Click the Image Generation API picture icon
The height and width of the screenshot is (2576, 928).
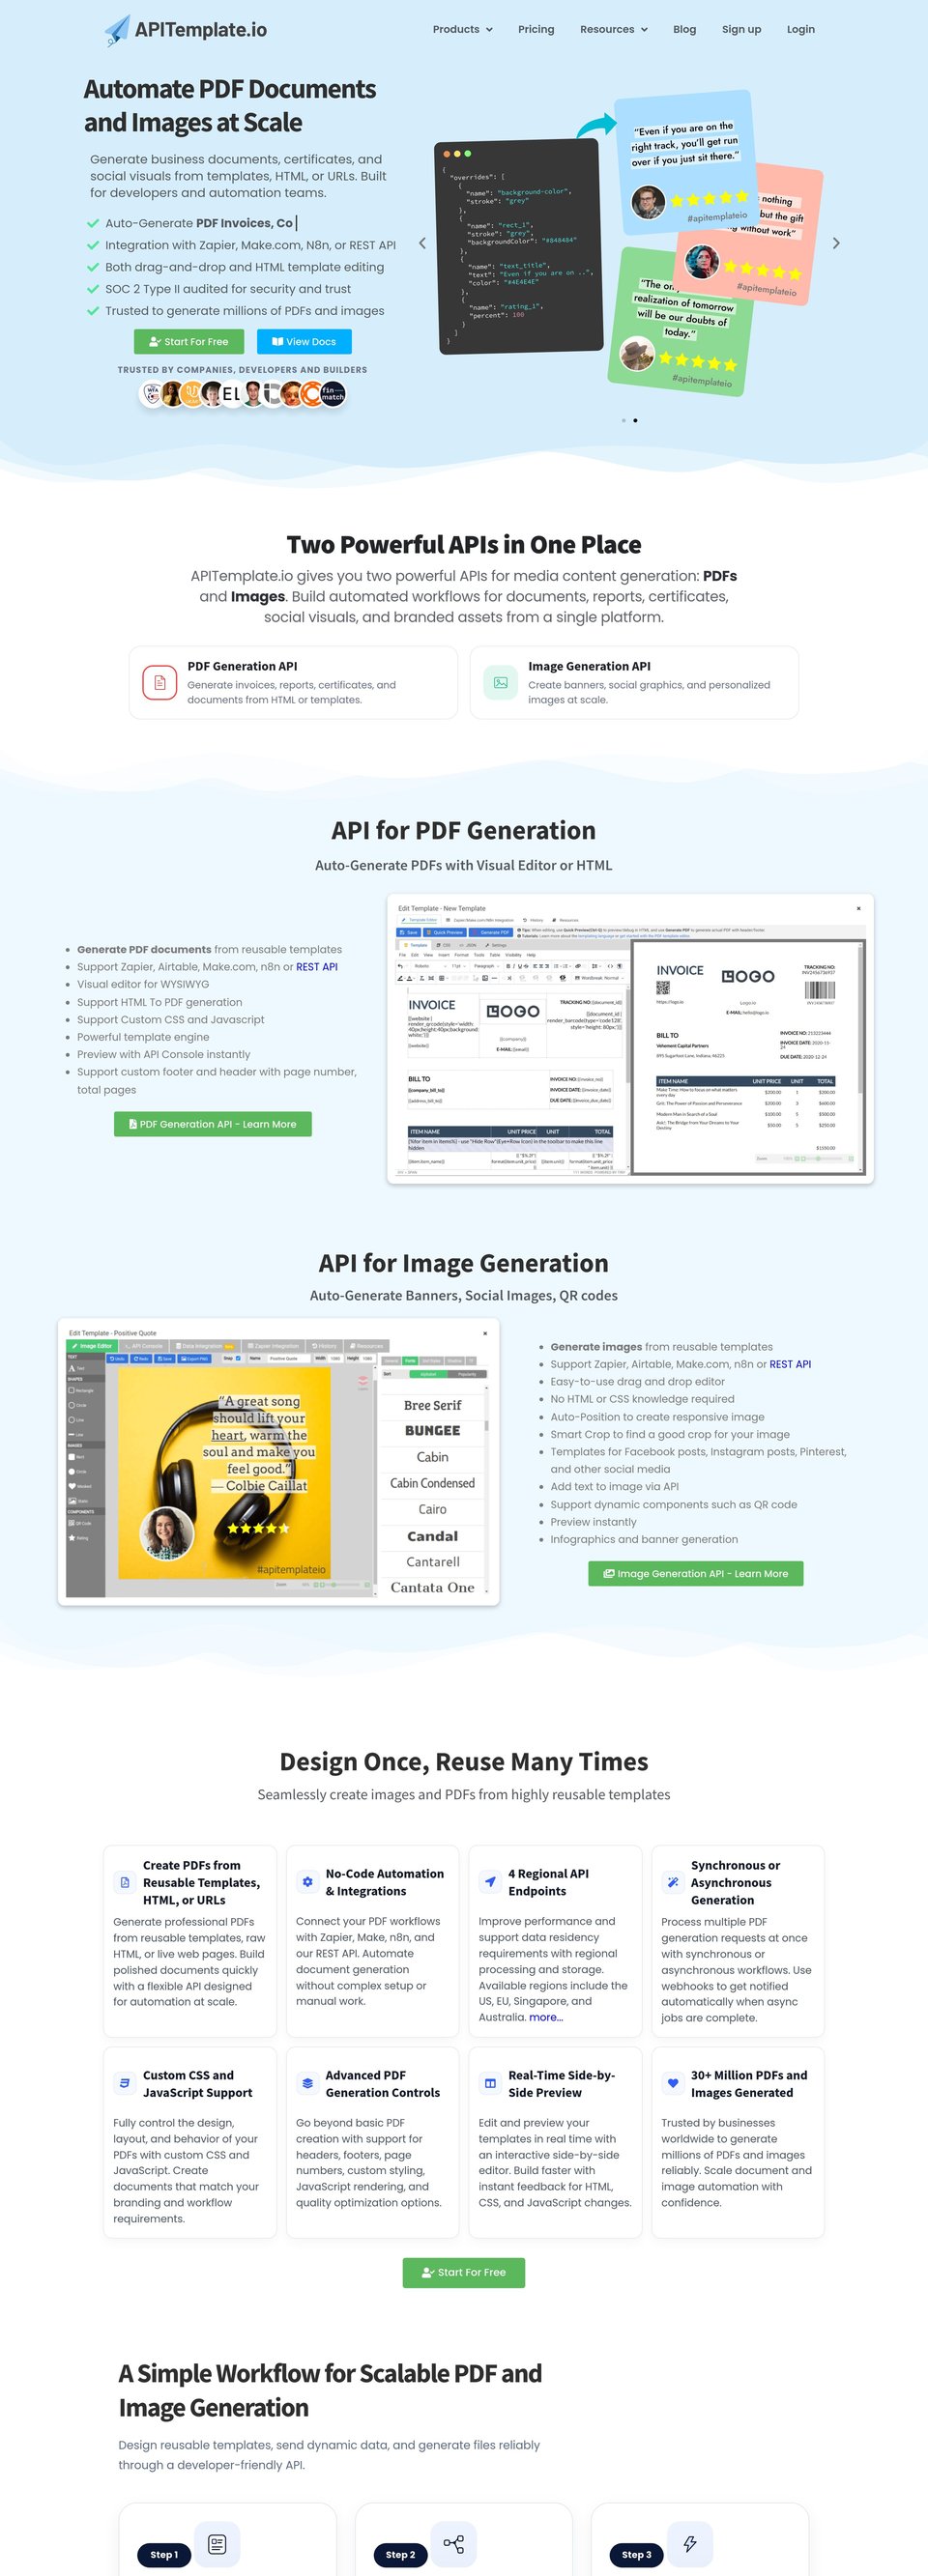coord(500,682)
